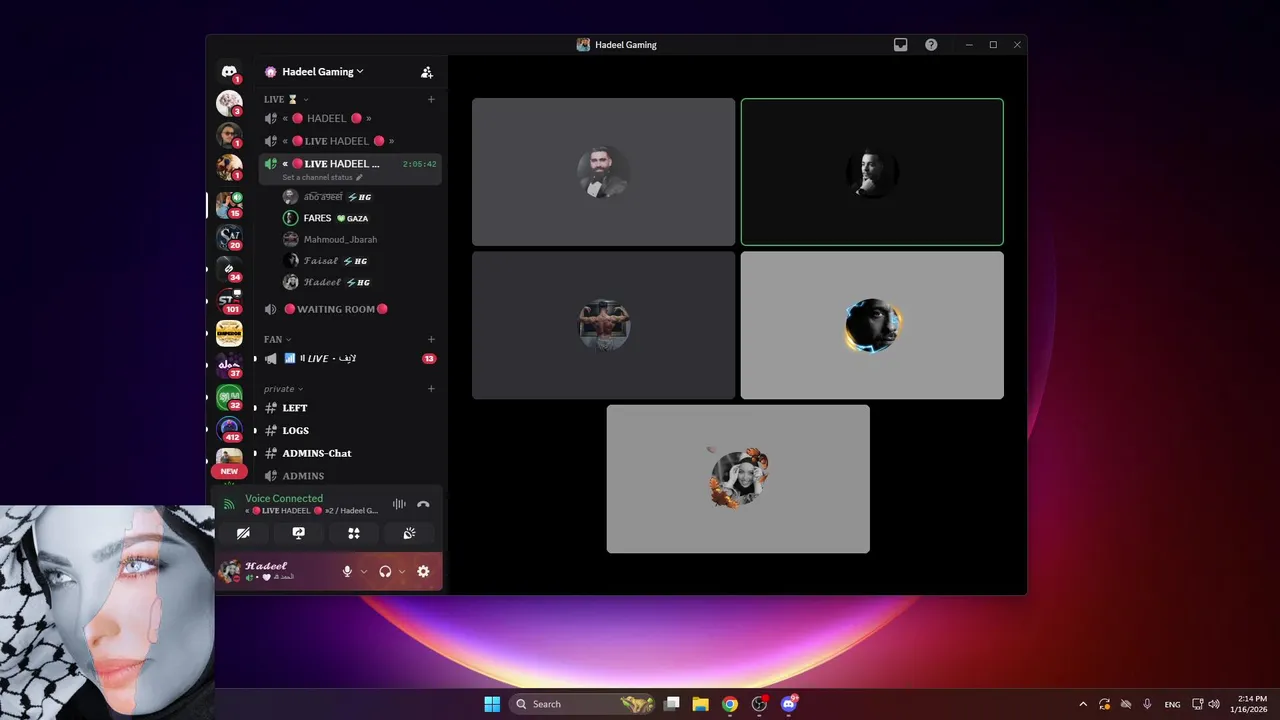
Task: Open the server icon with badge 34
Action: tap(229, 269)
